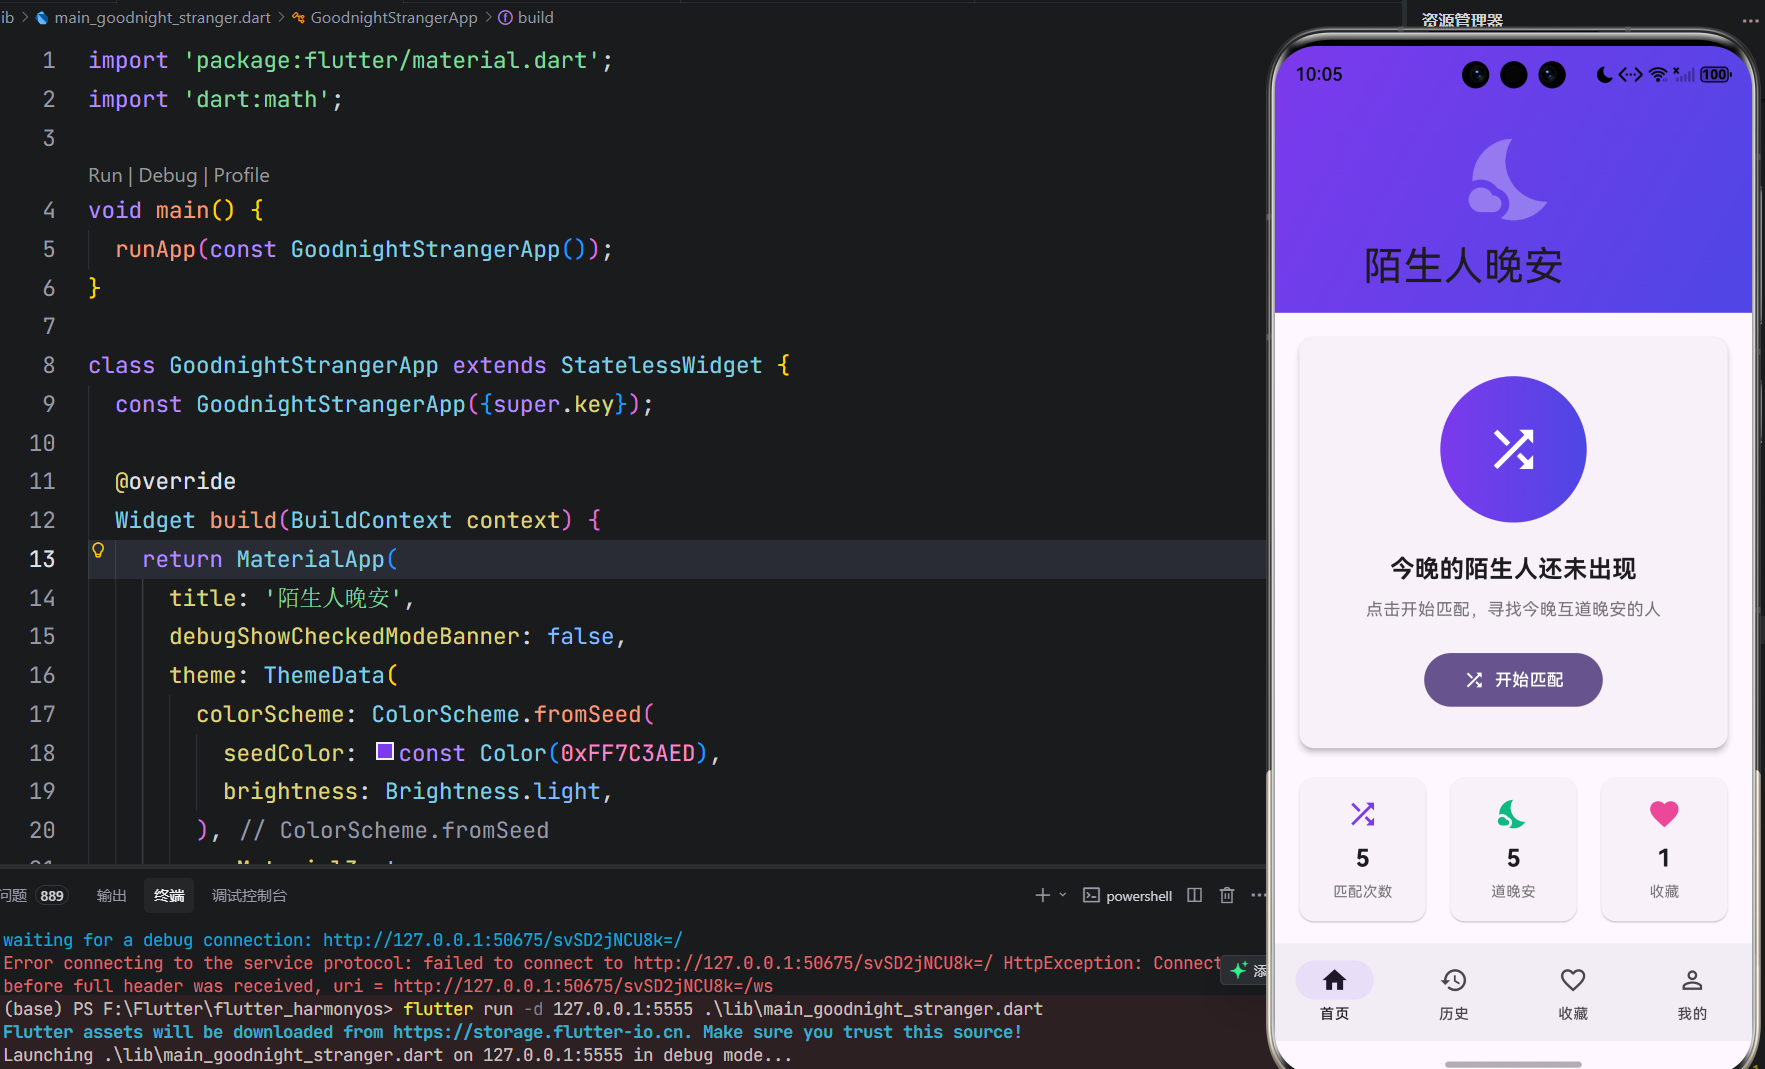
Task: Tap the battery indicator in phone status bar
Action: [x=1716, y=74]
